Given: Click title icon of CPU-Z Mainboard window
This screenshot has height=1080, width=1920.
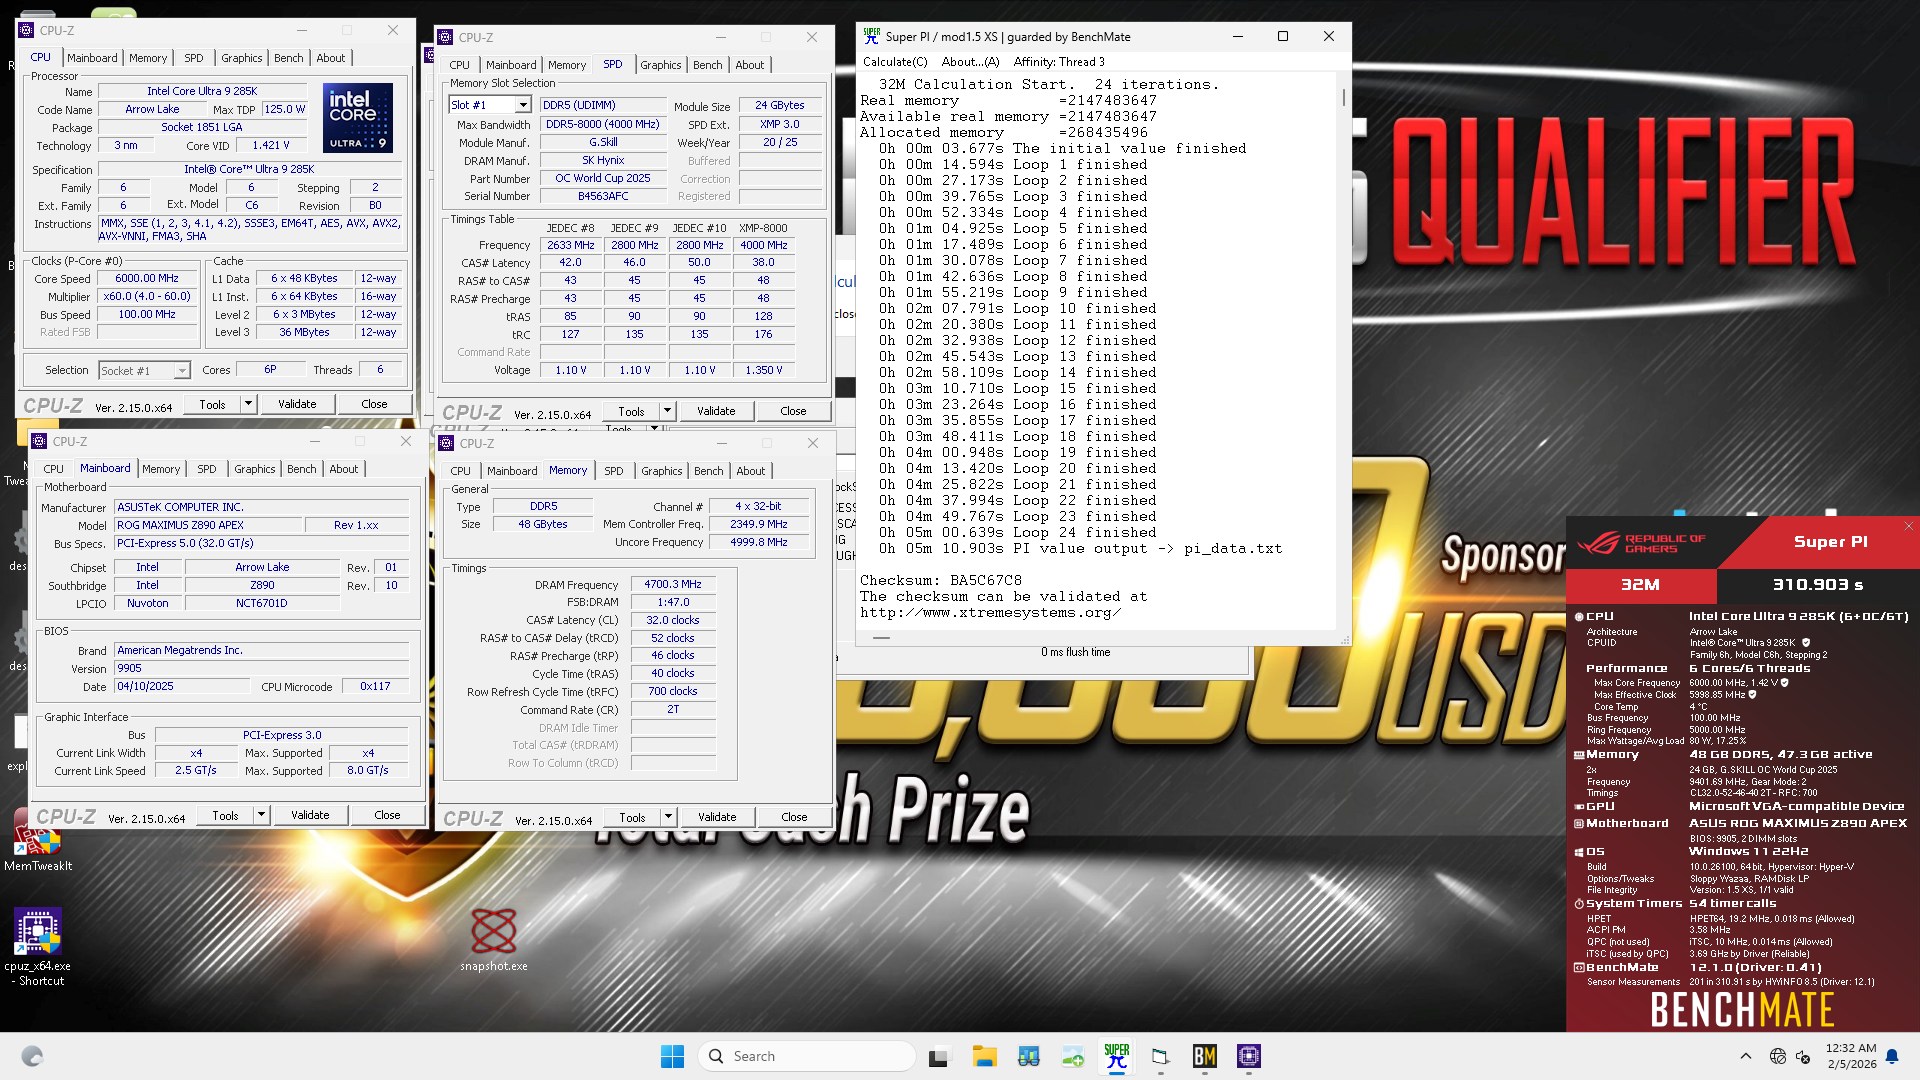Looking at the screenshot, I should click(39, 441).
